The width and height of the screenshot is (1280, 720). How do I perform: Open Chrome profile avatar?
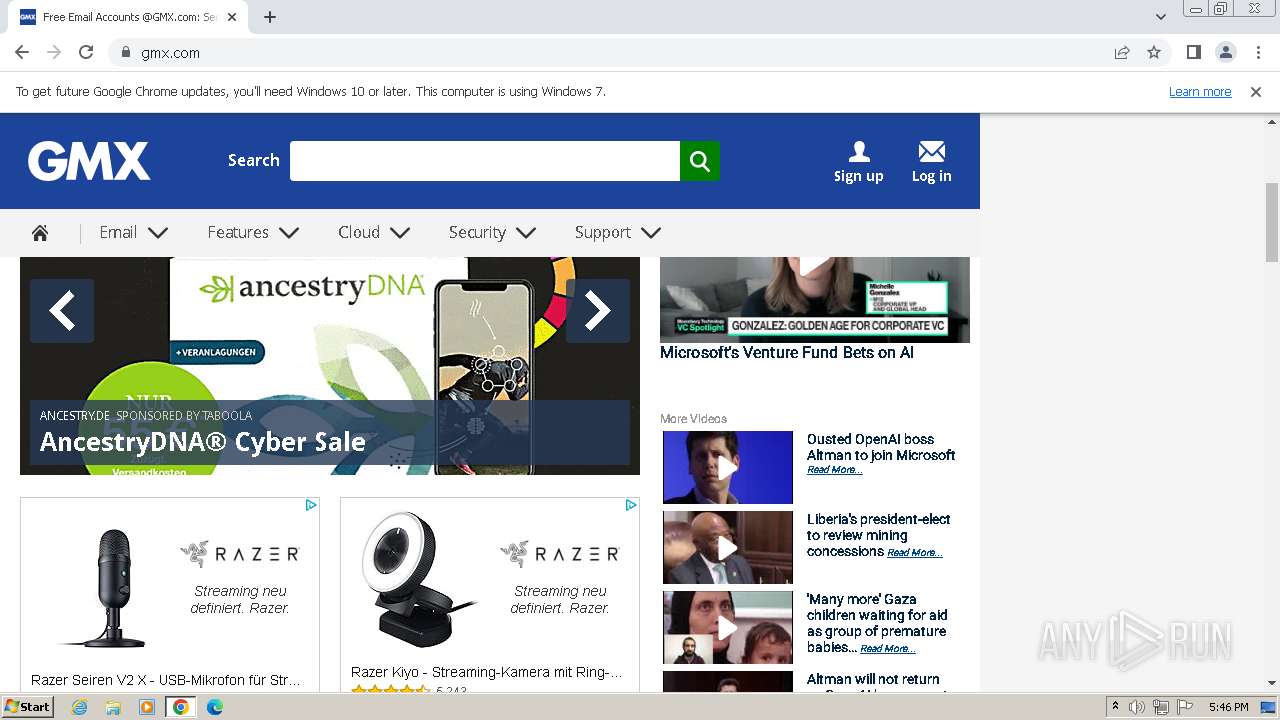click(1225, 52)
